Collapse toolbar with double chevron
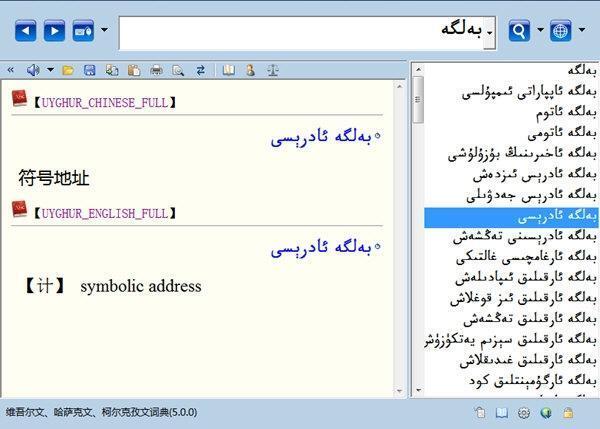Screen dimensions: 600x429 click(11, 70)
